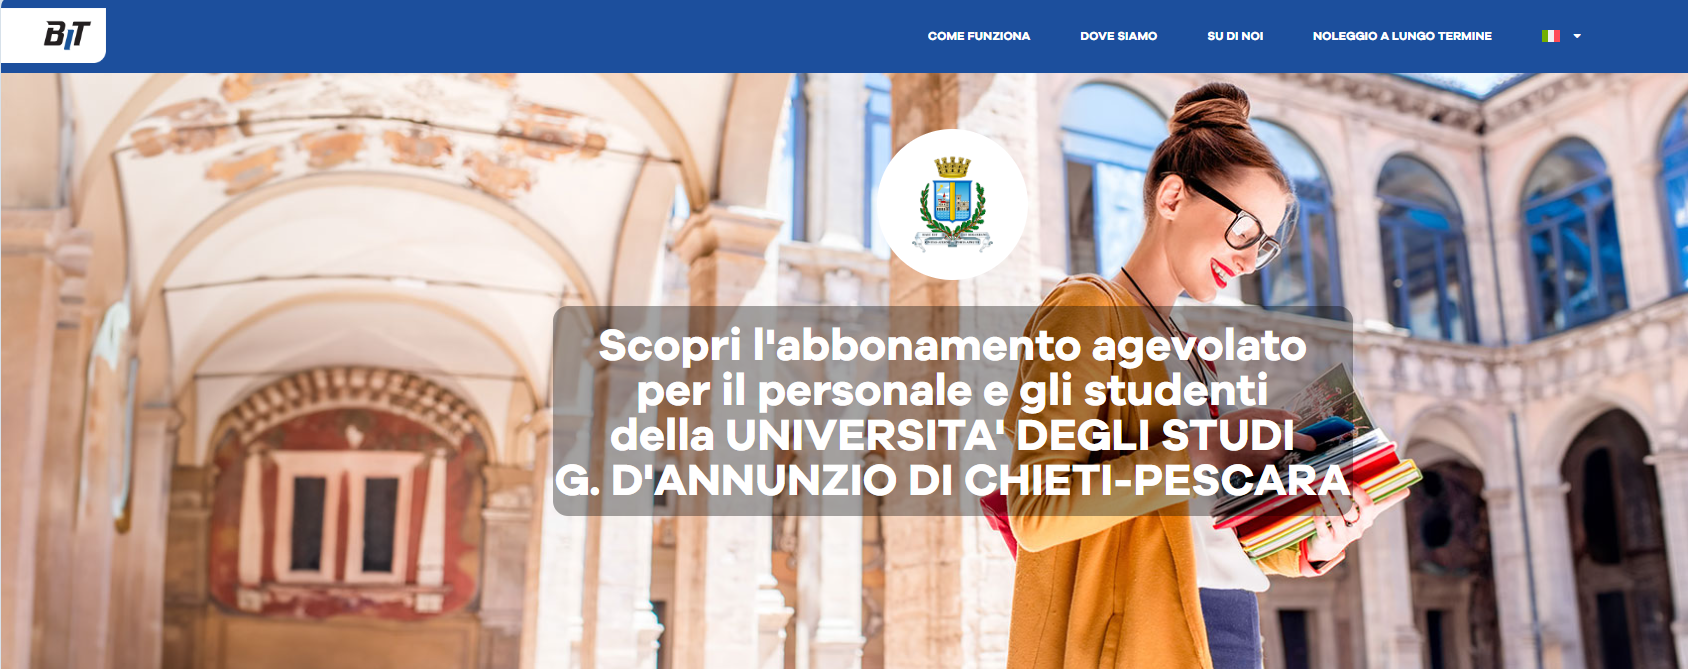Screen dimensions: 1688x669
Task: Click empty blue navigation bar area
Action: [500, 36]
